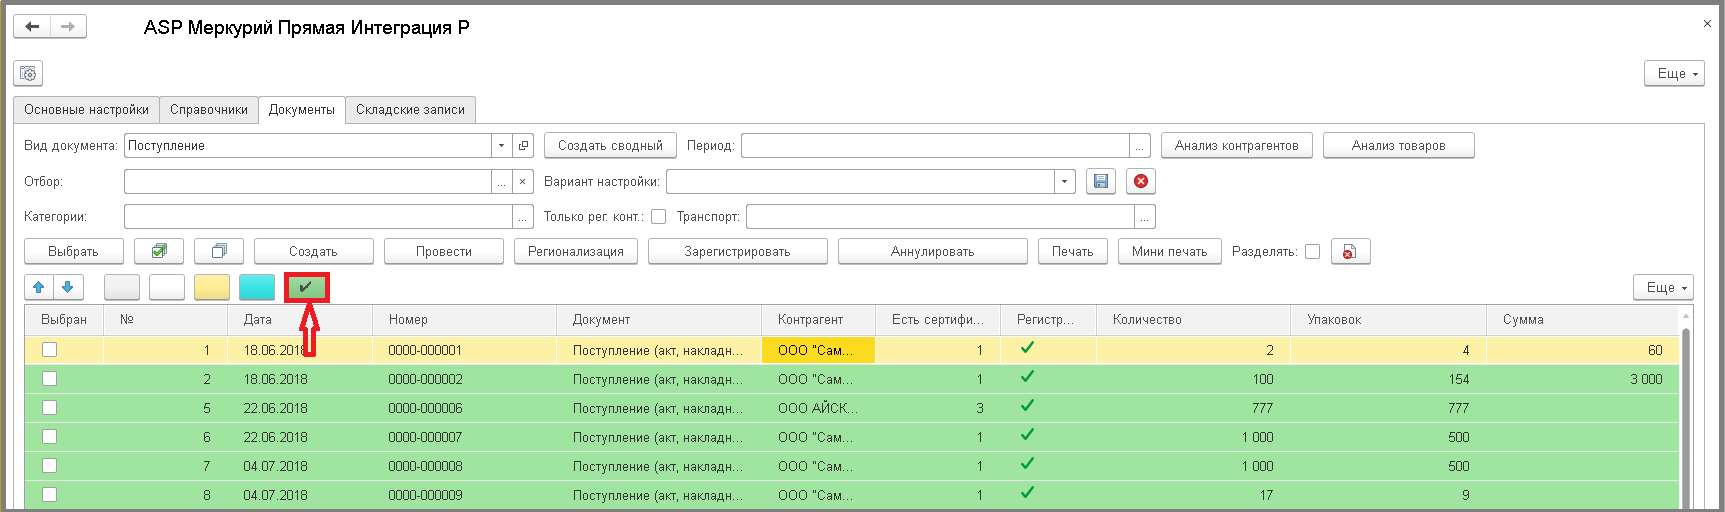
Task: Click into the Период input field
Action: pos(935,145)
